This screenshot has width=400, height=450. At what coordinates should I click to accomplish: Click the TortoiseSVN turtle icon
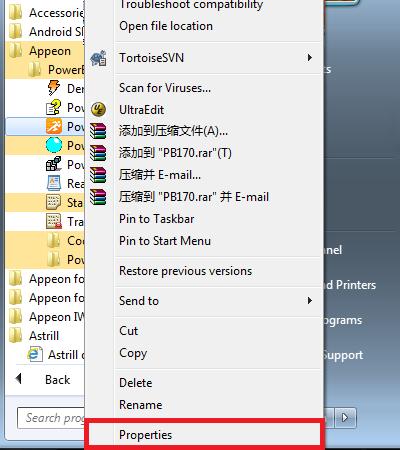[98, 58]
